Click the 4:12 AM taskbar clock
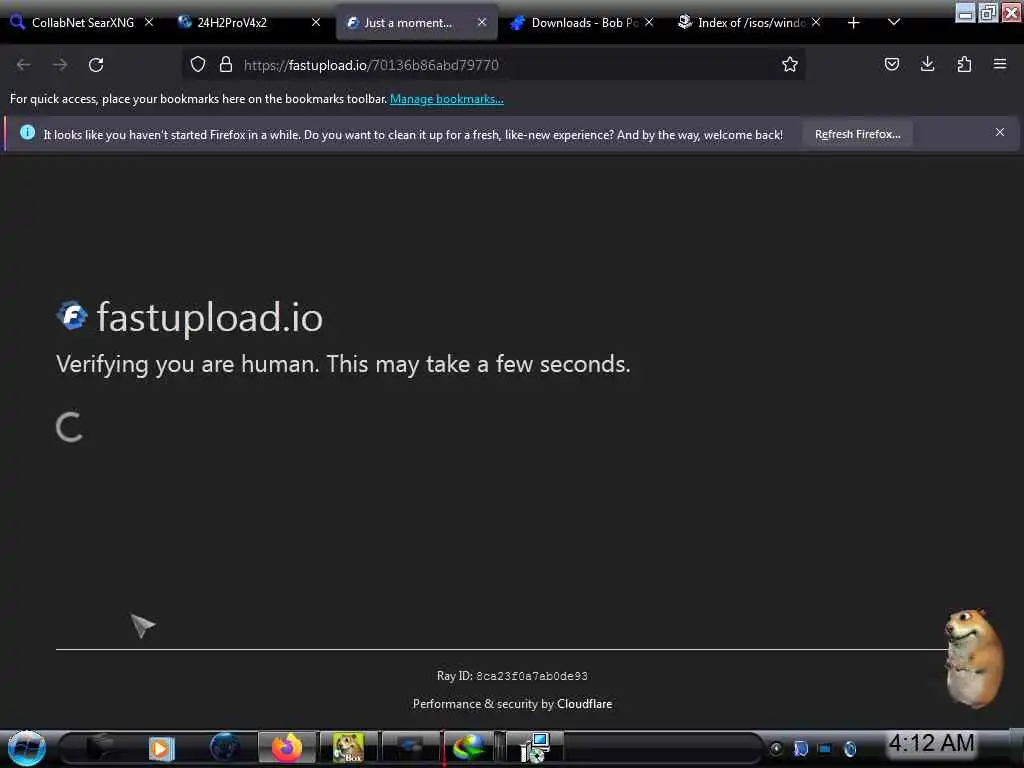 click(x=931, y=743)
